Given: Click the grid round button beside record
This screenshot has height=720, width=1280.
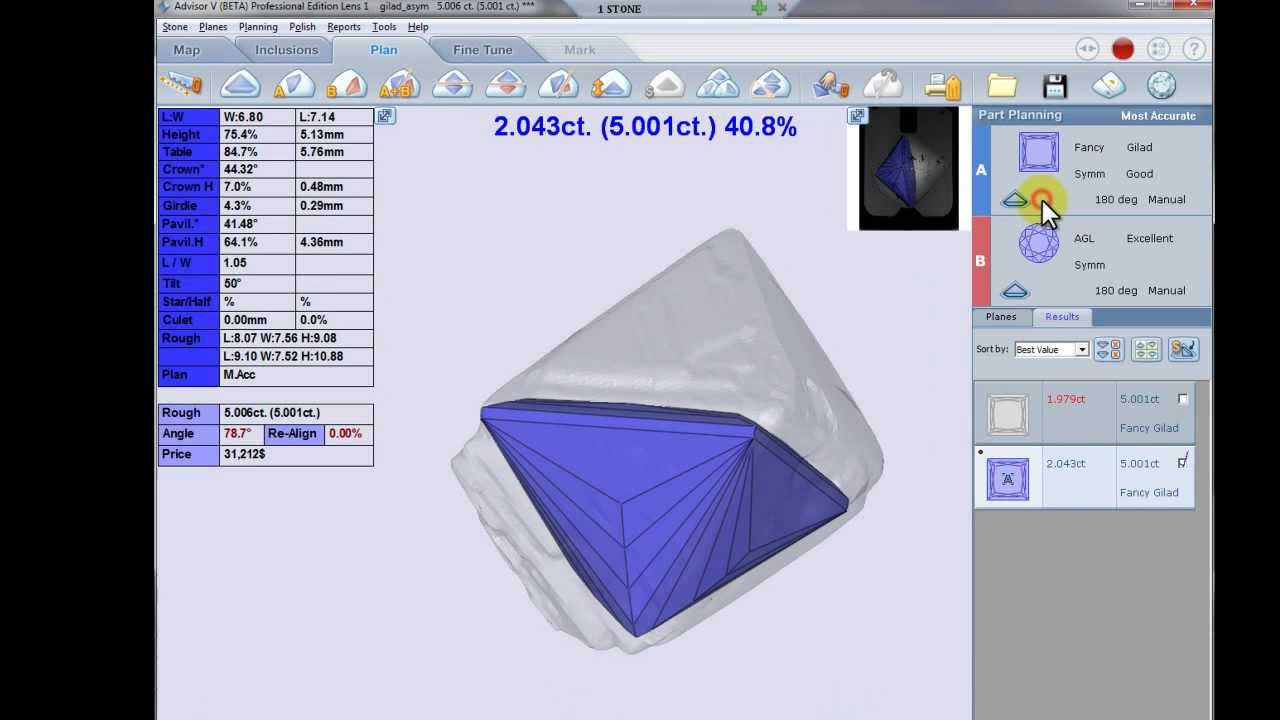Looking at the screenshot, I should 1158,49.
